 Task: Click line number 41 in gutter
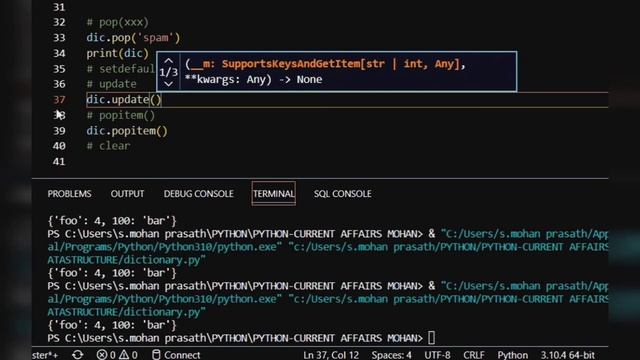pos(59,162)
